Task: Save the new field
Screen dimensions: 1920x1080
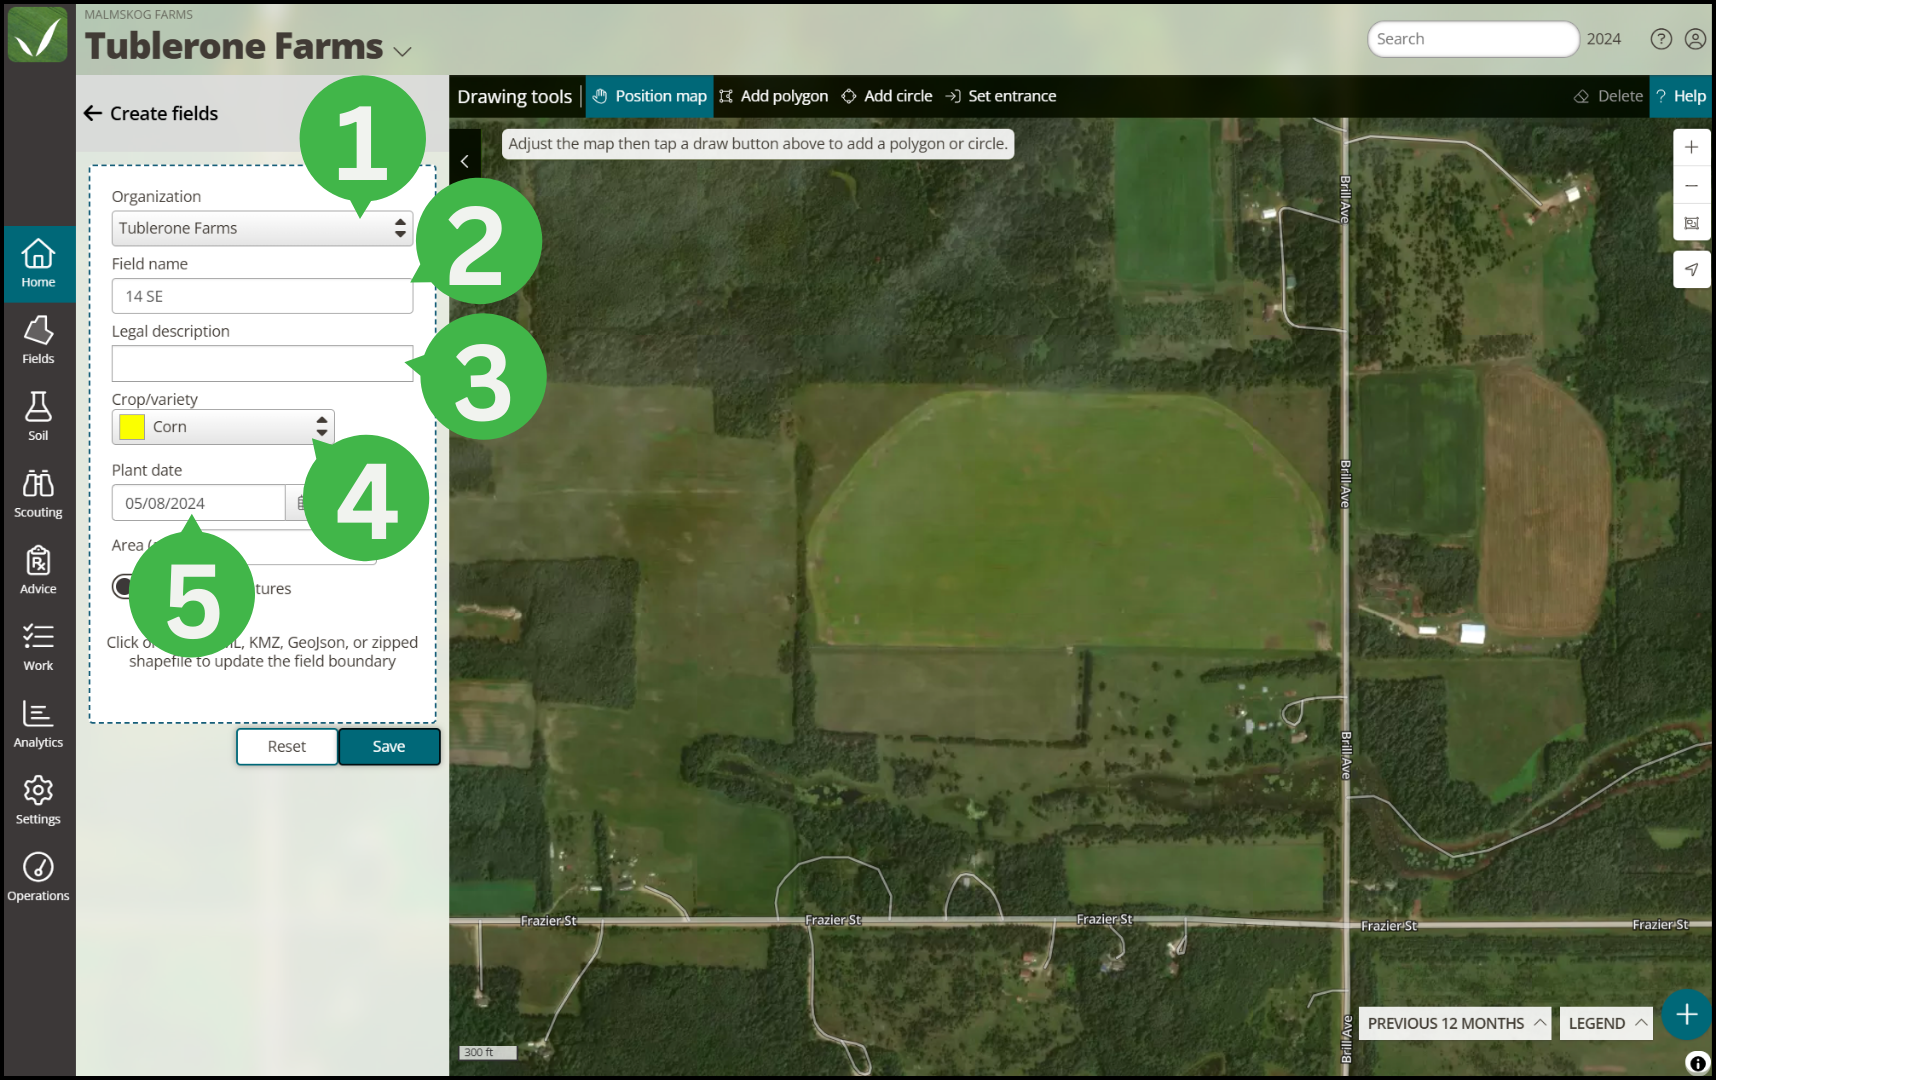Action: (389, 746)
